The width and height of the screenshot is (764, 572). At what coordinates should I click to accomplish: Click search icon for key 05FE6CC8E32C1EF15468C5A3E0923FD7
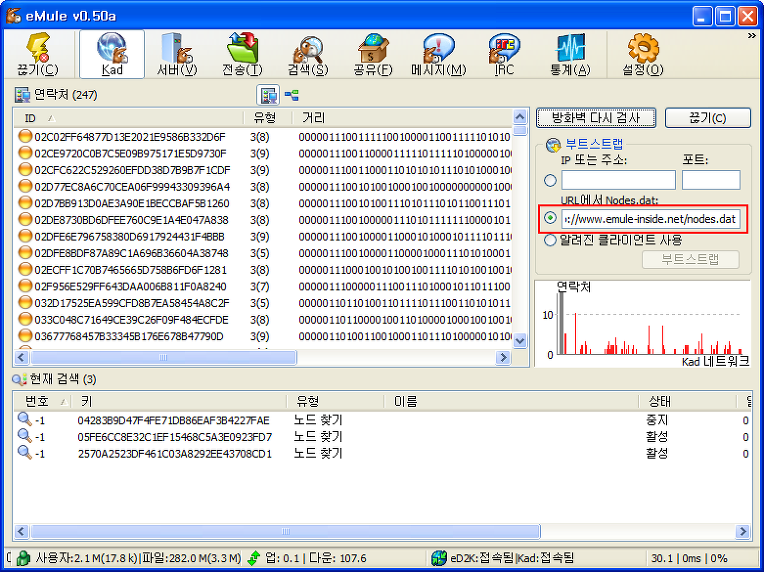pyautogui.click(x=24, y=436)
